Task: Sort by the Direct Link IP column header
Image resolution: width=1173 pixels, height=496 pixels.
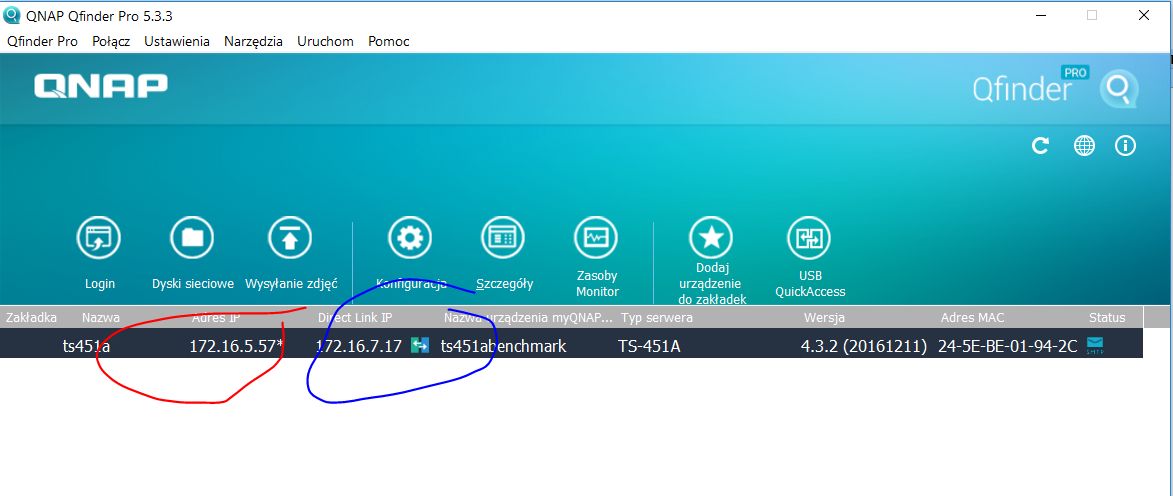Action: 355,317
